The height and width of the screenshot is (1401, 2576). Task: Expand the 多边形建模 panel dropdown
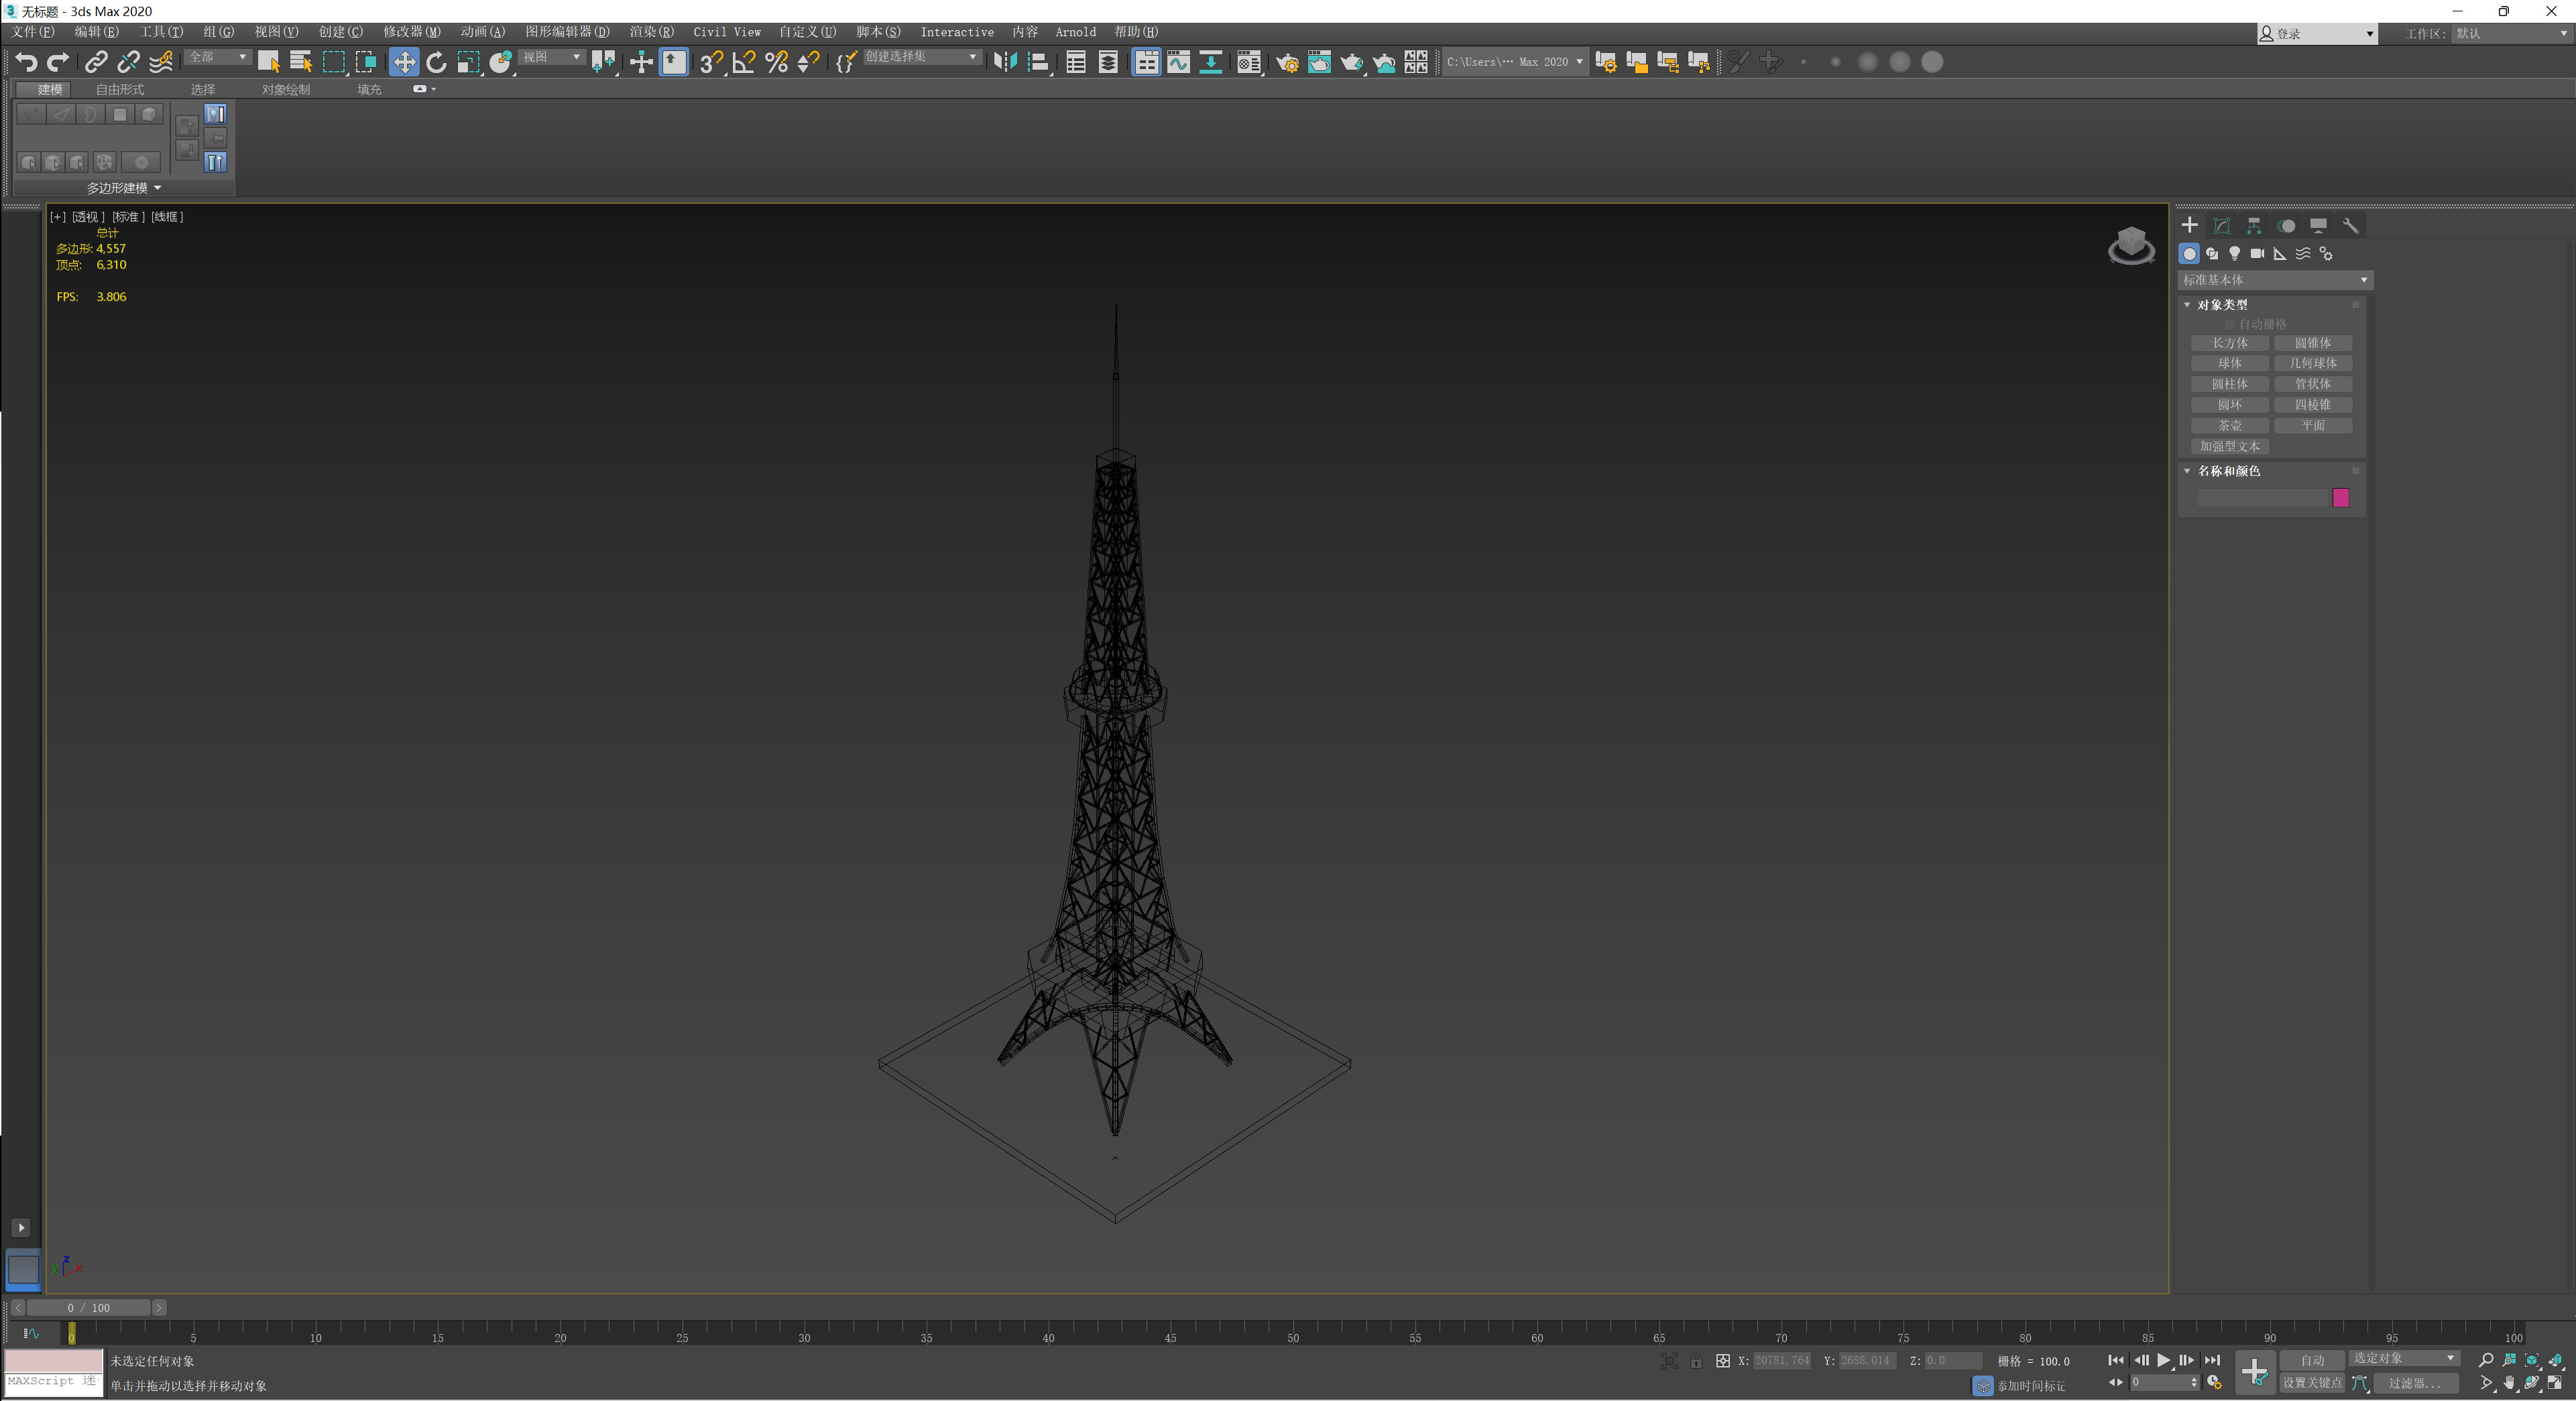point(123,188)
